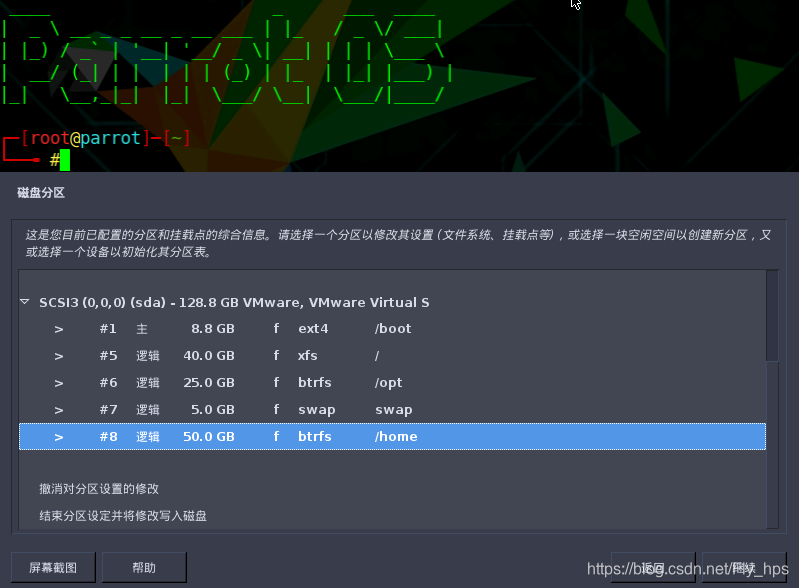Select the SCSI3 (0,0,0) (sda) disk entry
The height and width of the screenshot is (588, 799).
tap(234, 303)
